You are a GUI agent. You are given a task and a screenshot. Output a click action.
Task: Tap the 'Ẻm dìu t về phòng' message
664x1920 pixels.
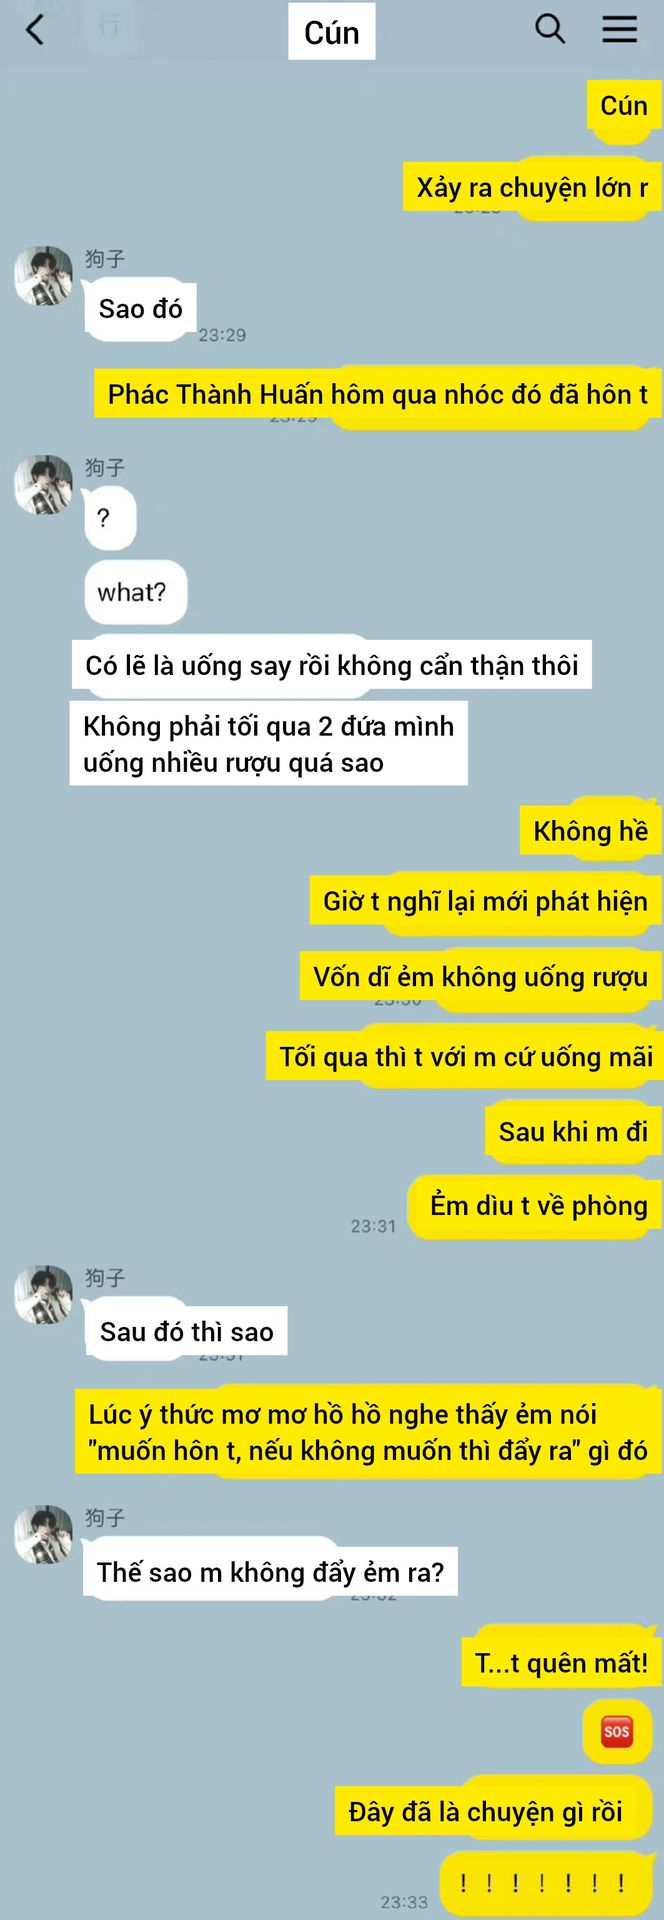pos(534,1206)
